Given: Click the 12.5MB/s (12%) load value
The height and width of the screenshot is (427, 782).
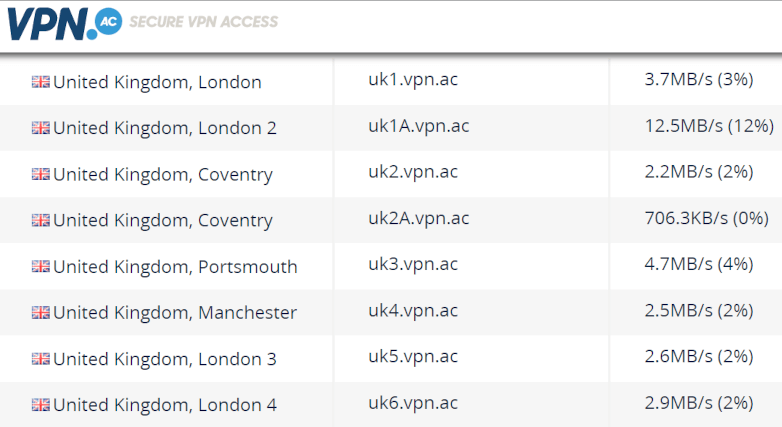Looking at the screenshot, I should [709, 126].
